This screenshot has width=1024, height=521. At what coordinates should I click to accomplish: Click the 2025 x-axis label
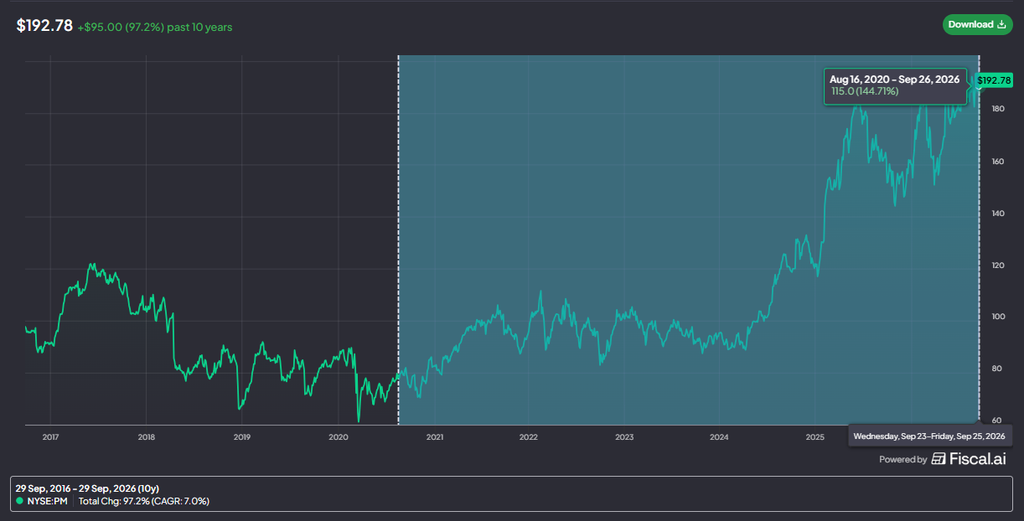(815, 437)
